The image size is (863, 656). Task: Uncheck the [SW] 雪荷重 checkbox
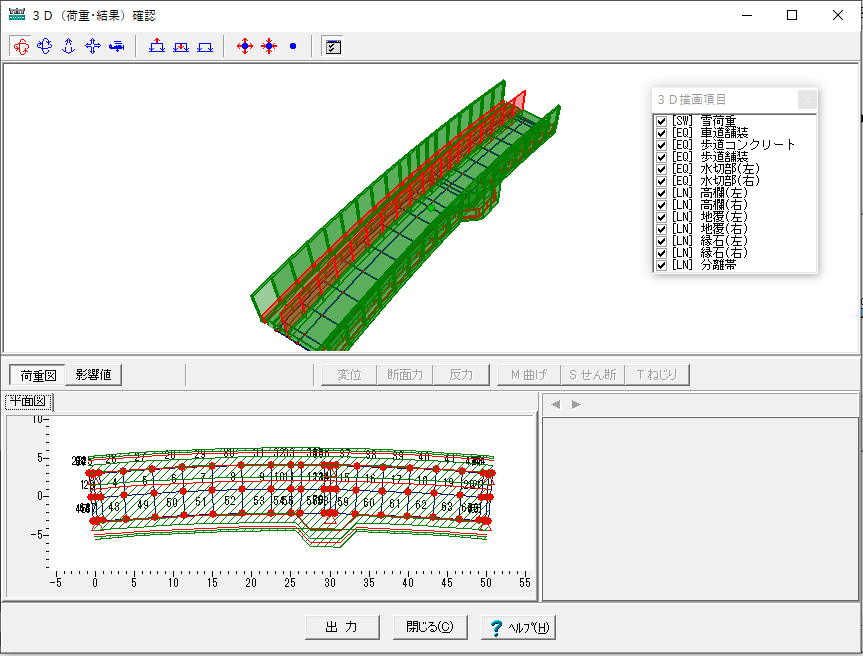click(662, 121)
